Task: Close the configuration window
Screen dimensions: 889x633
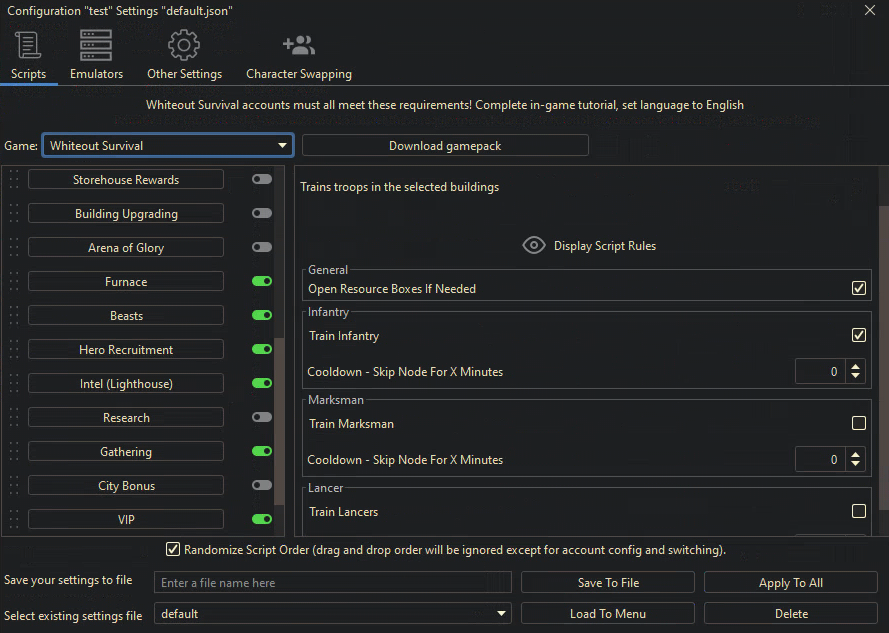Action: tap(870, 10)
